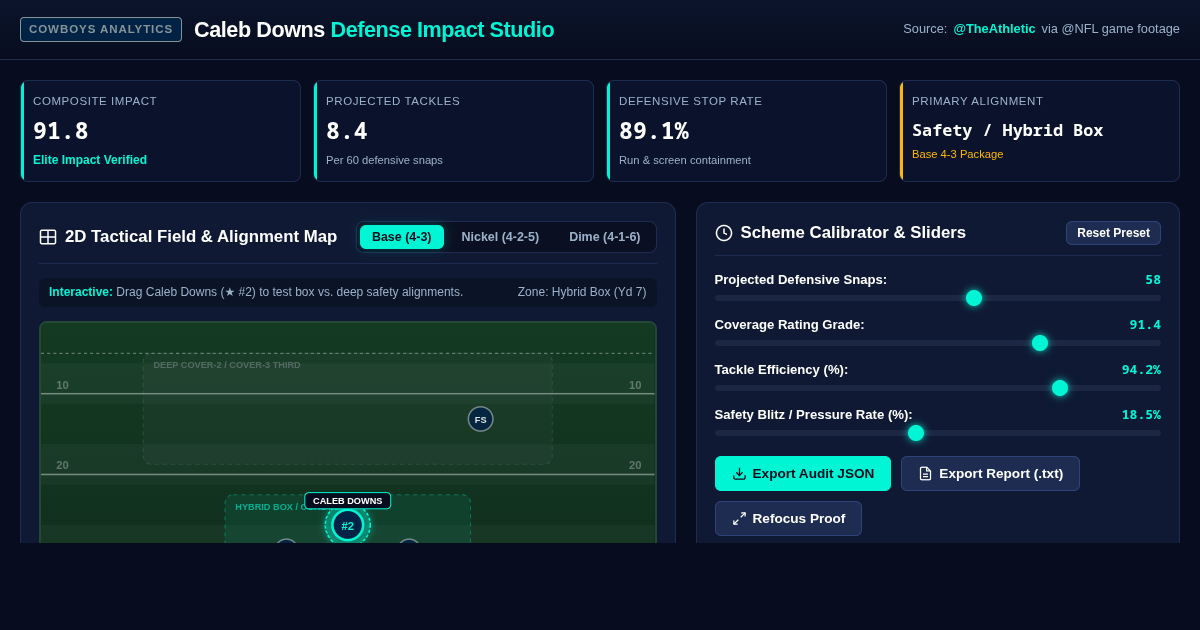Click the Composite Impact card
The height and width of the screenshot is (630, 1200).
click(161, 131)
